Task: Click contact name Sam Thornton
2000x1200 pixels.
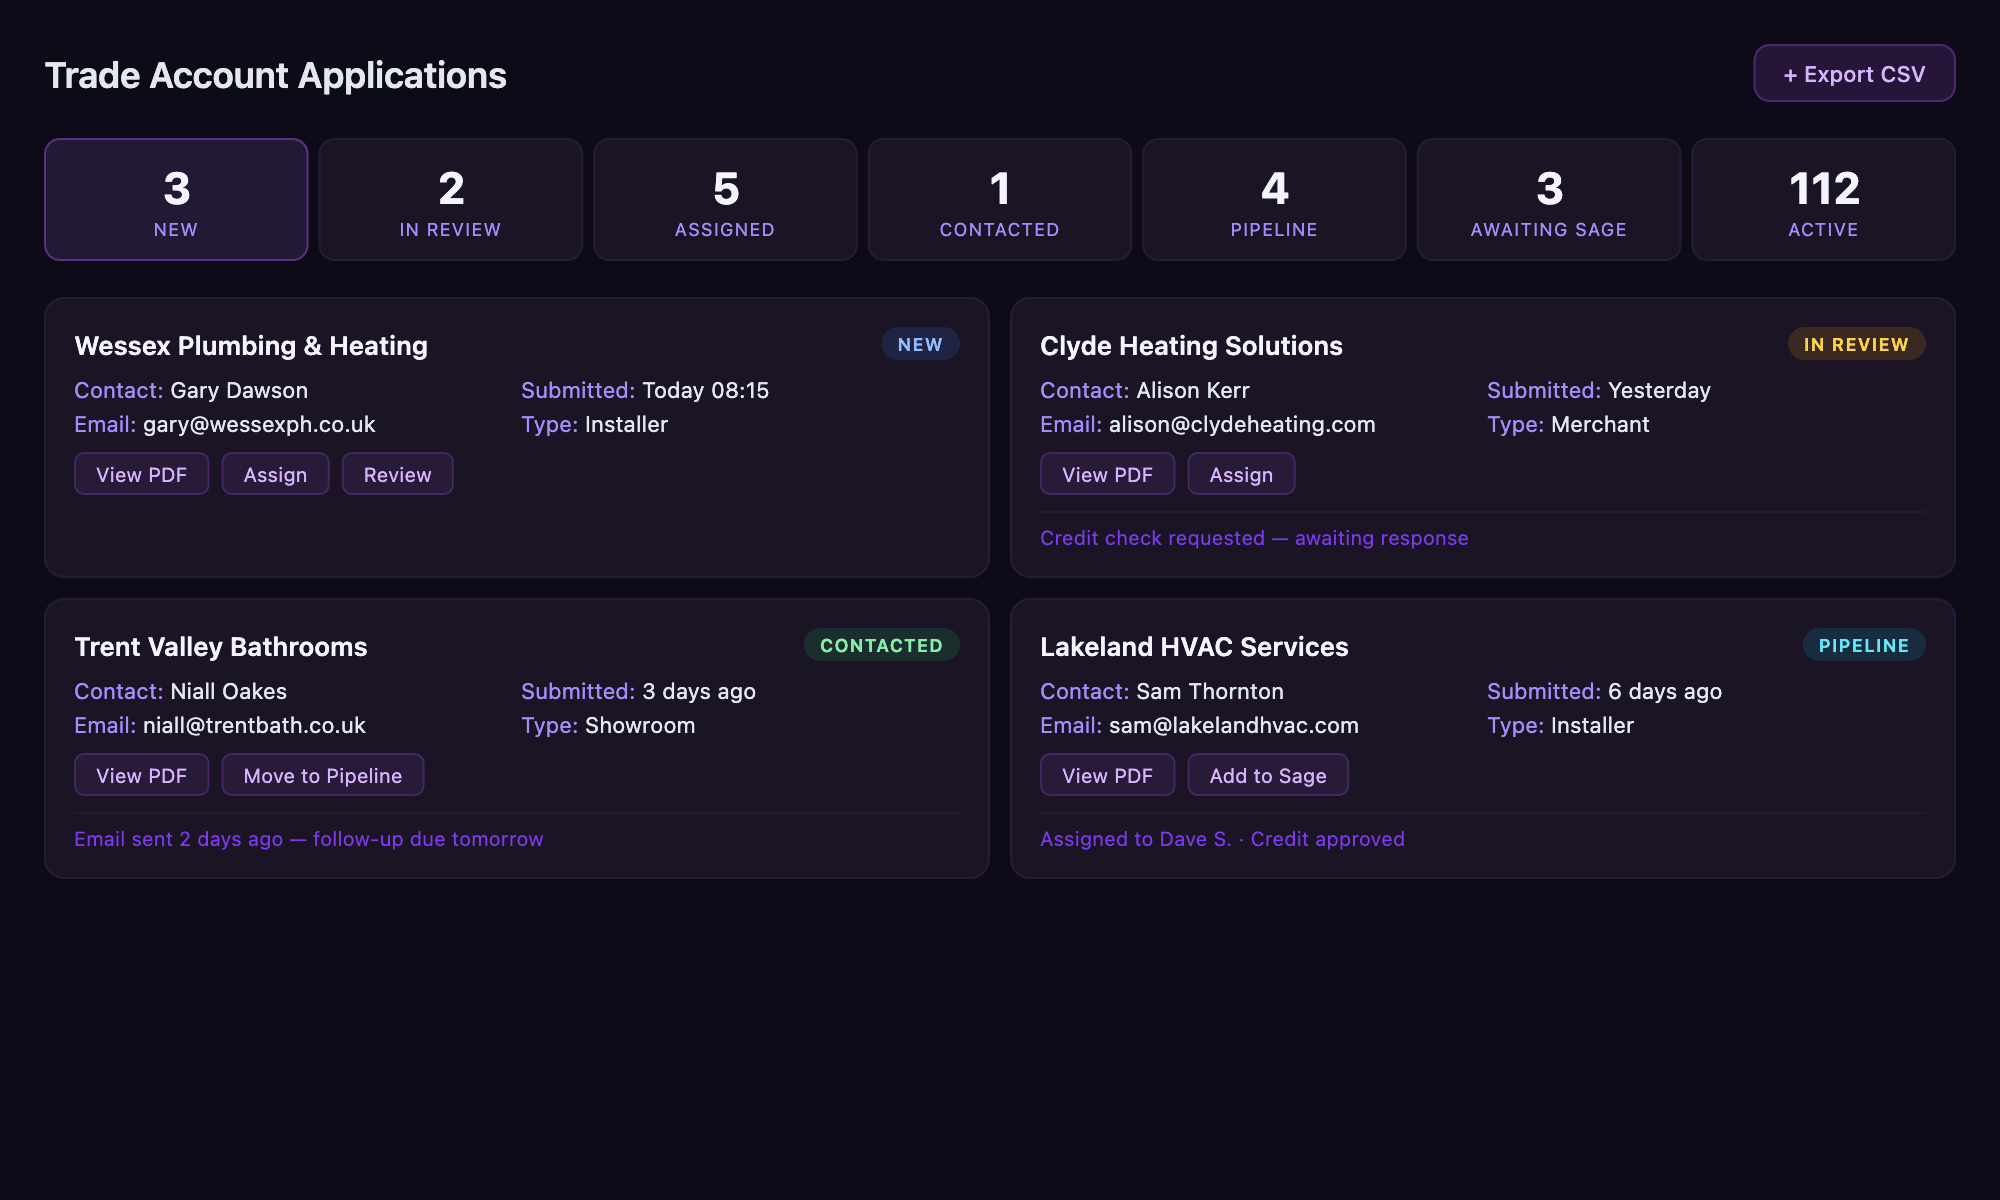Action: (x=1210, y=691)
